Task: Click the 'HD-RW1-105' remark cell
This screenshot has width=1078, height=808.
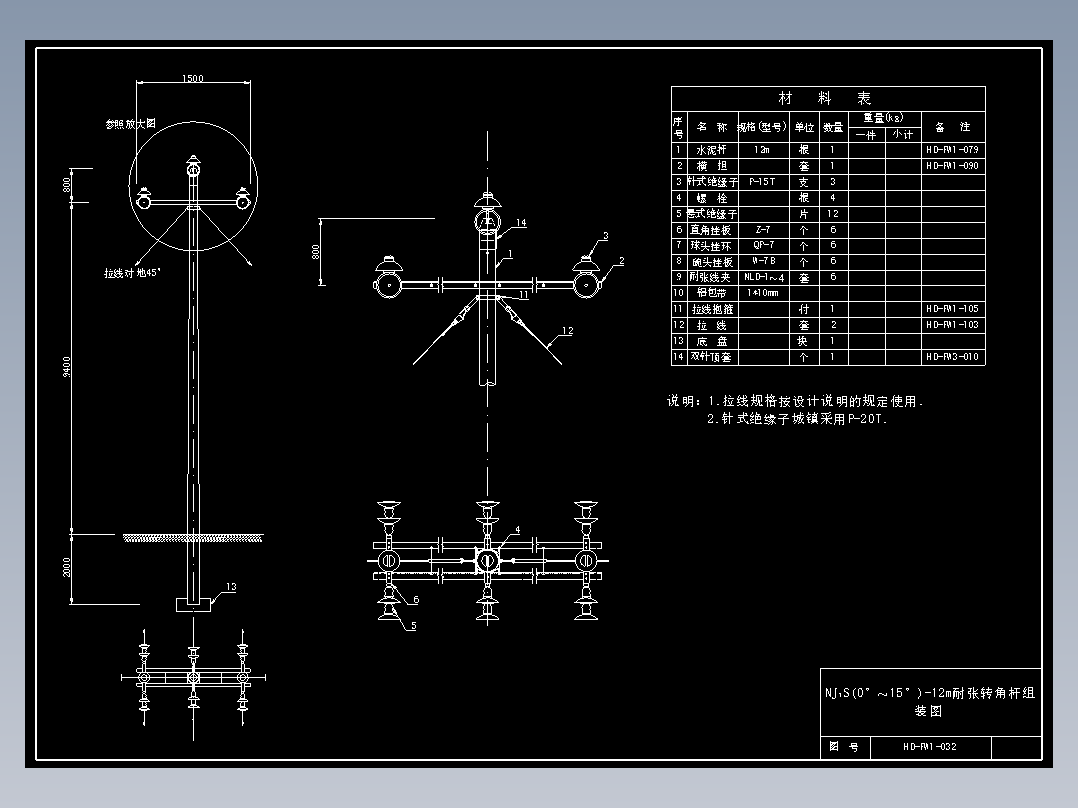Action: [x=952, y=309]
